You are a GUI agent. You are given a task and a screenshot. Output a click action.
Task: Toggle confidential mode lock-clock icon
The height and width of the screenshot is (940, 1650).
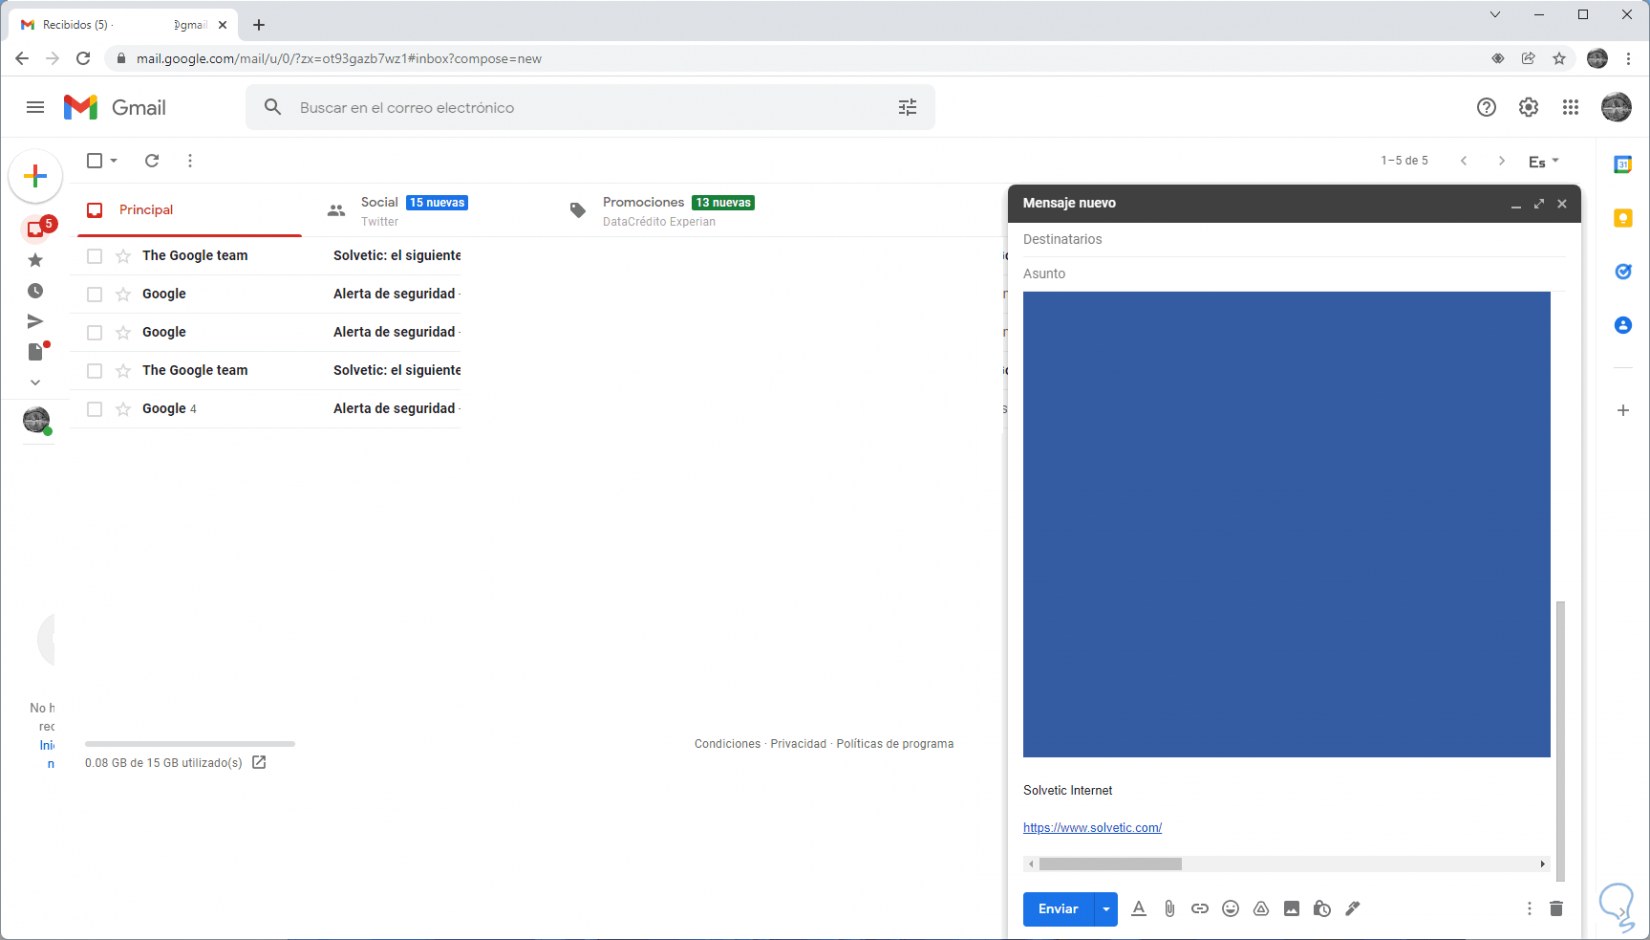tap(1322, 908)
